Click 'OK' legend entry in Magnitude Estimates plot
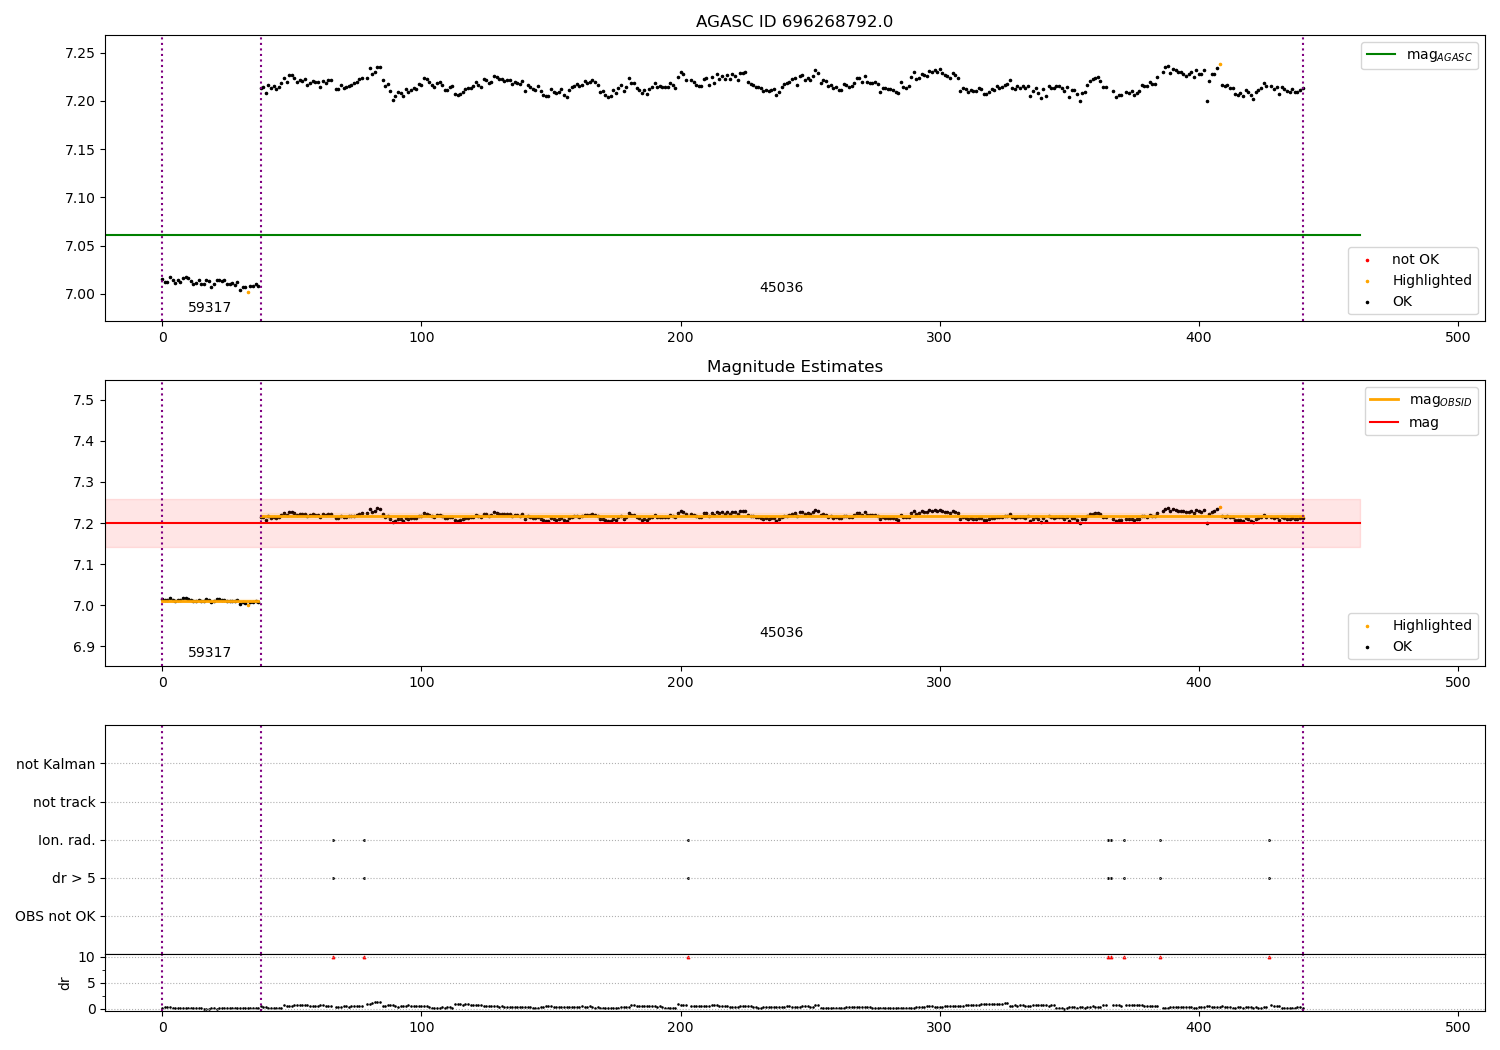1500x1050 pixels. [x=1389, y=647]
